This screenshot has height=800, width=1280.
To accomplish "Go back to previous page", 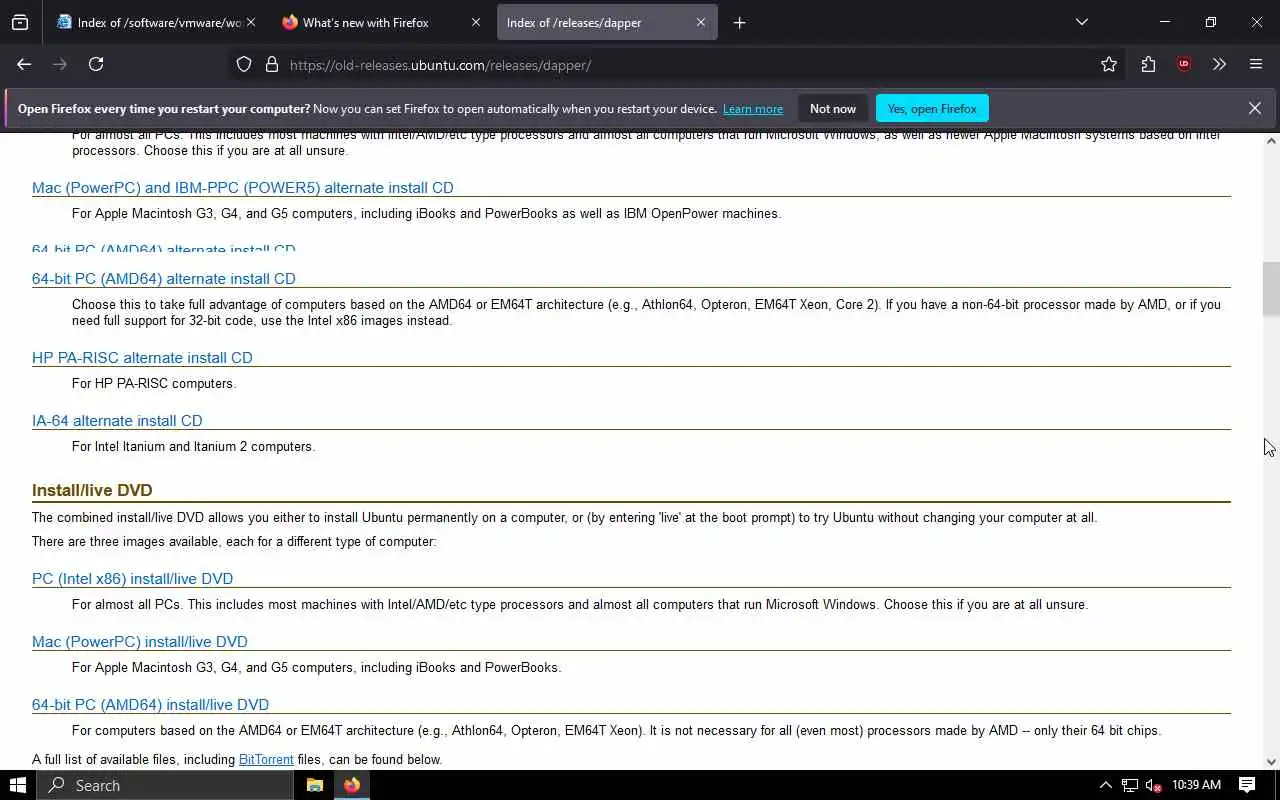I will pos(24,64).
